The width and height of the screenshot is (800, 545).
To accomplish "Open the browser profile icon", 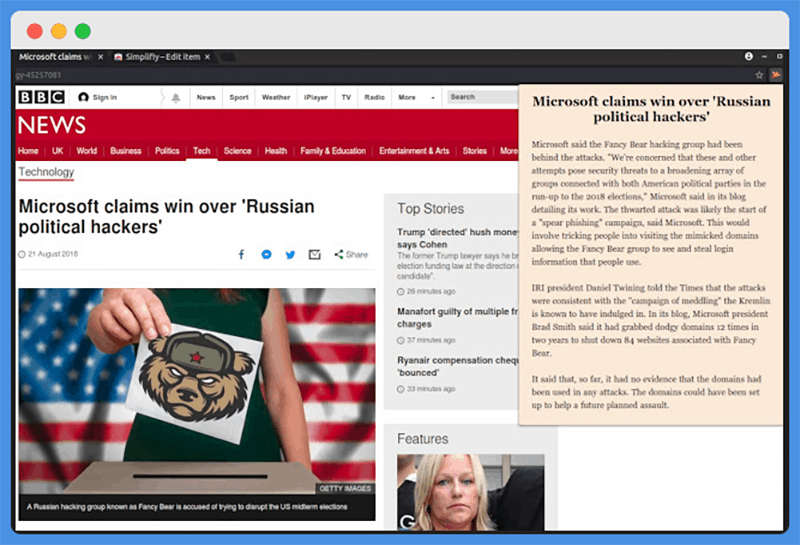I will pos(748,56).
